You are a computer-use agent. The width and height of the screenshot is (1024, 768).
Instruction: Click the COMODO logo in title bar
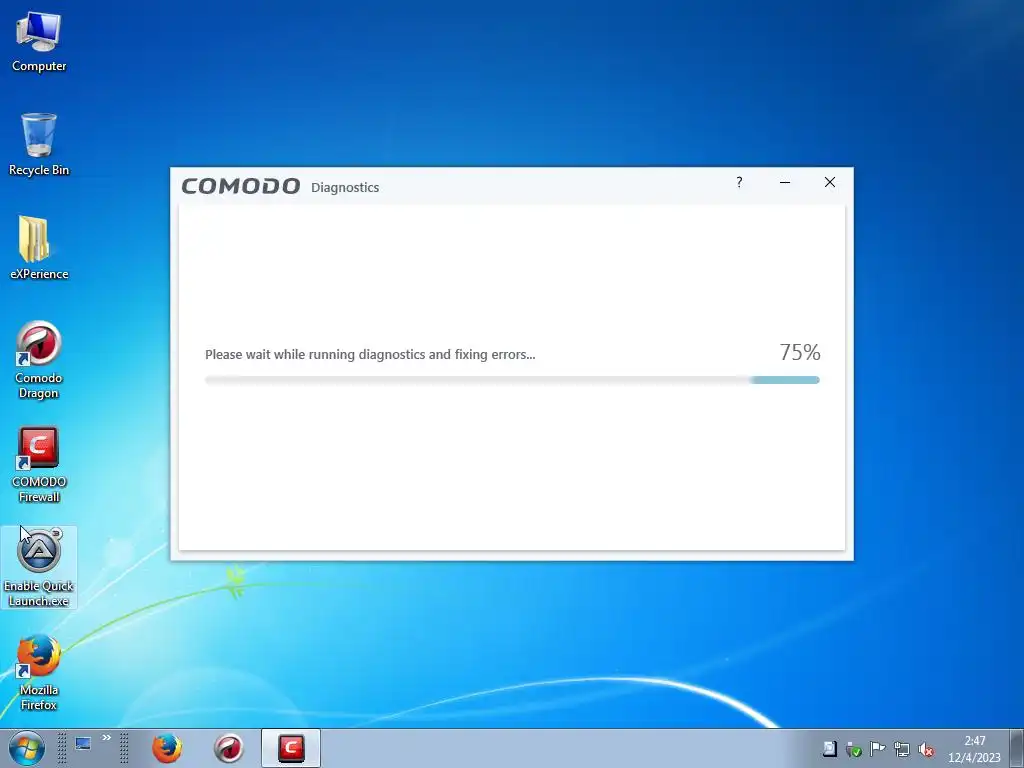[241, 187]
